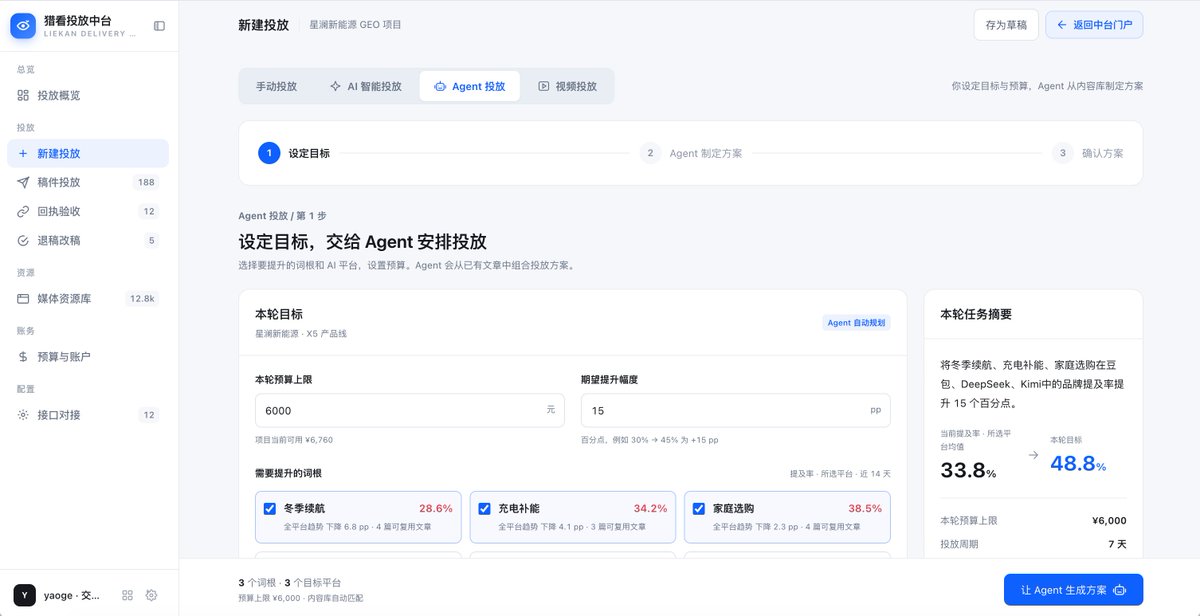This screenshot has width=1200, height=616.
Task: Click the Agent 自动规划 badge
Action: 856,323
